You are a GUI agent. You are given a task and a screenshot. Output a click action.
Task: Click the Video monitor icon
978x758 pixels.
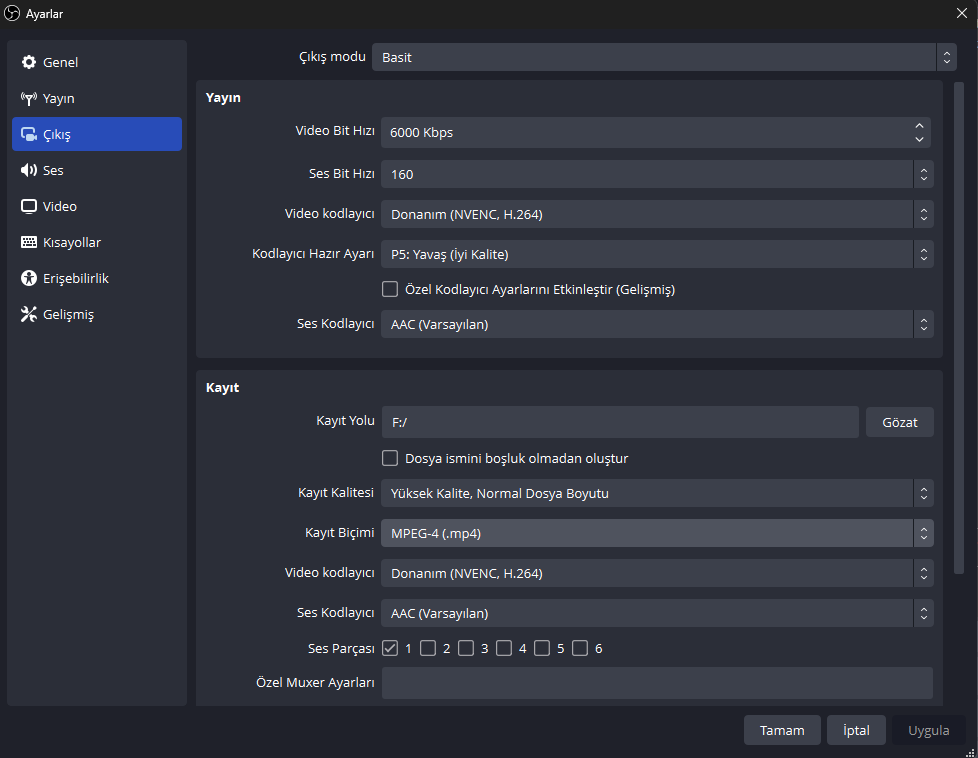(x=29, y=207)
